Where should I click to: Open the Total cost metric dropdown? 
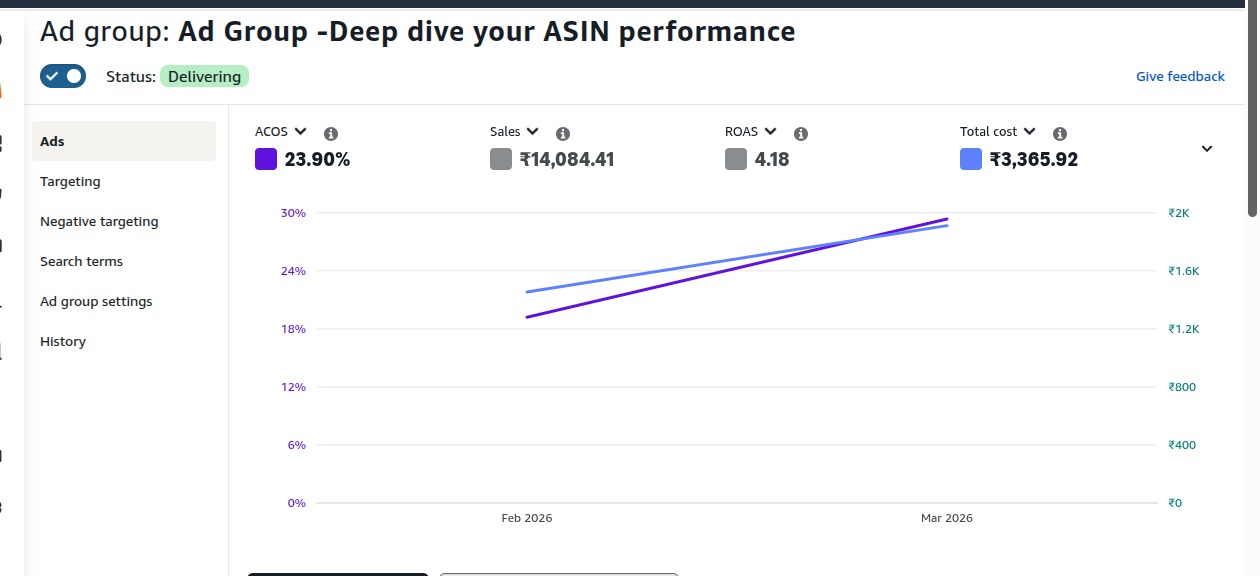[x=1029, y=132]
